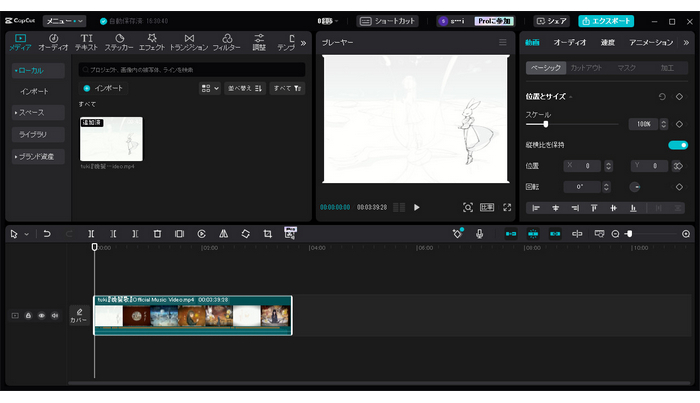Click the Mirror flip icon in timeline toolbar
Screen dimensions: 700x403
tap(224, 234)
